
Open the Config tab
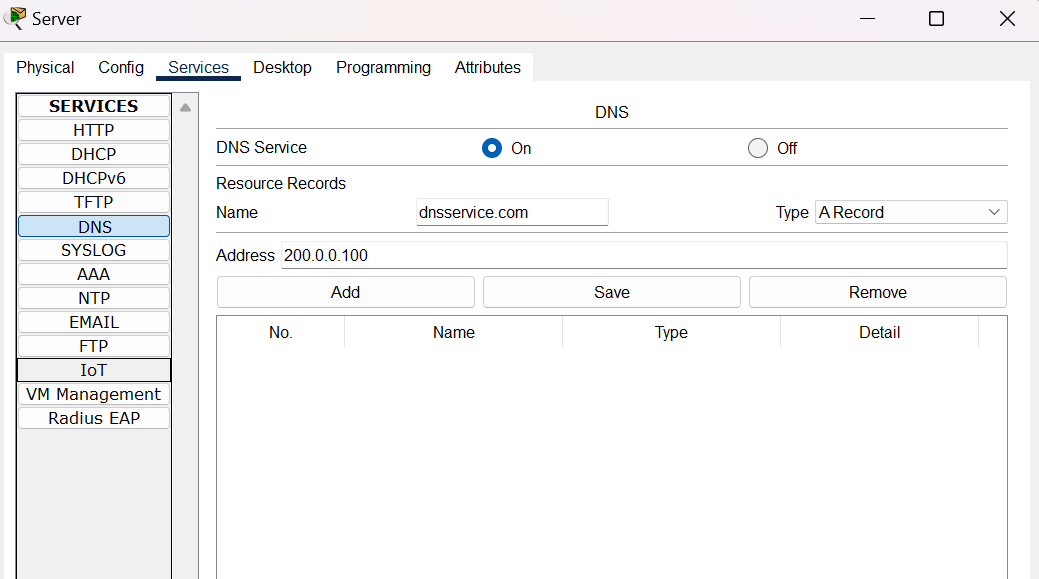[x=121, y=67]
